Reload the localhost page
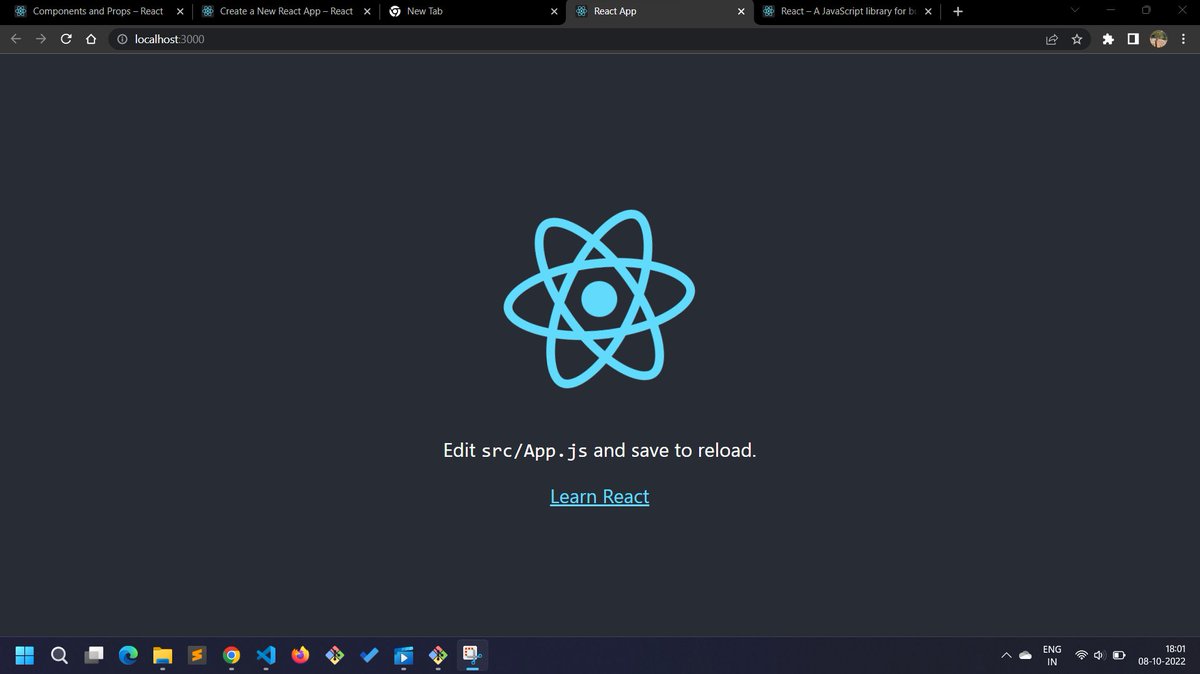The image size is (1200, 674). (66, 39)
